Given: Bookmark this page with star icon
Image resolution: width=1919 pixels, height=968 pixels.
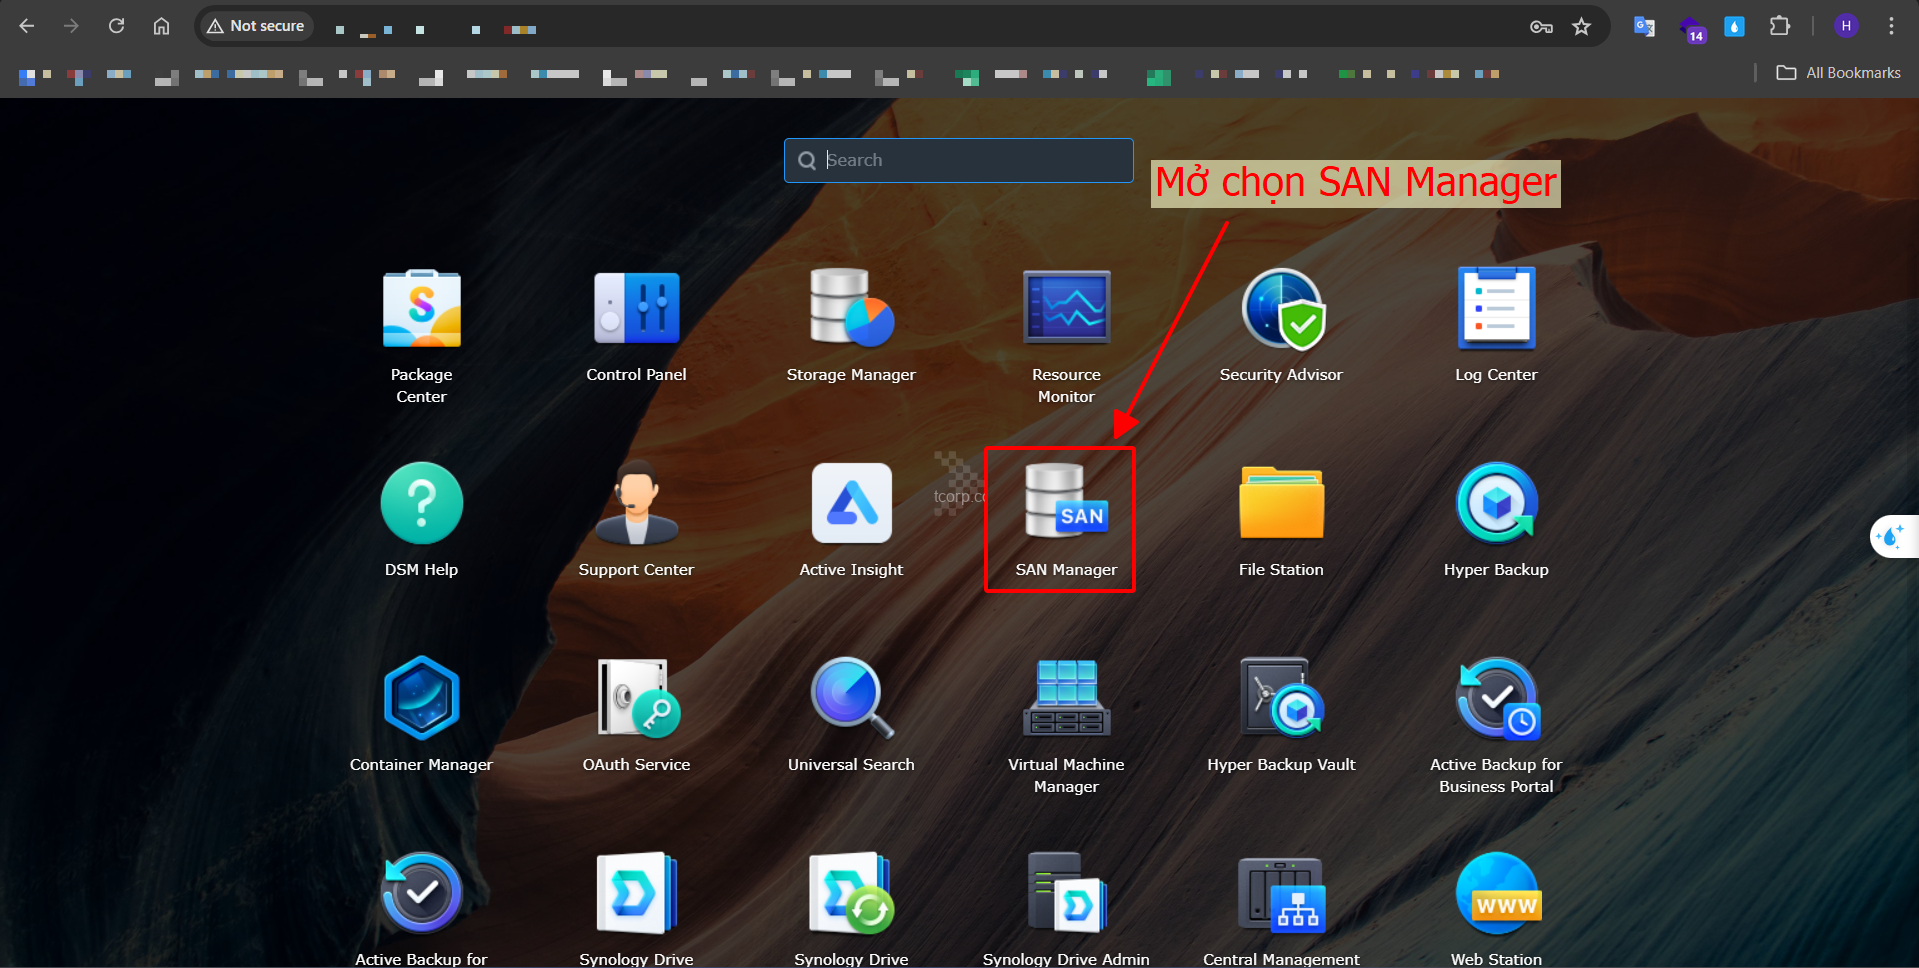Looking at the screenshot, I should pos(1581,27).
